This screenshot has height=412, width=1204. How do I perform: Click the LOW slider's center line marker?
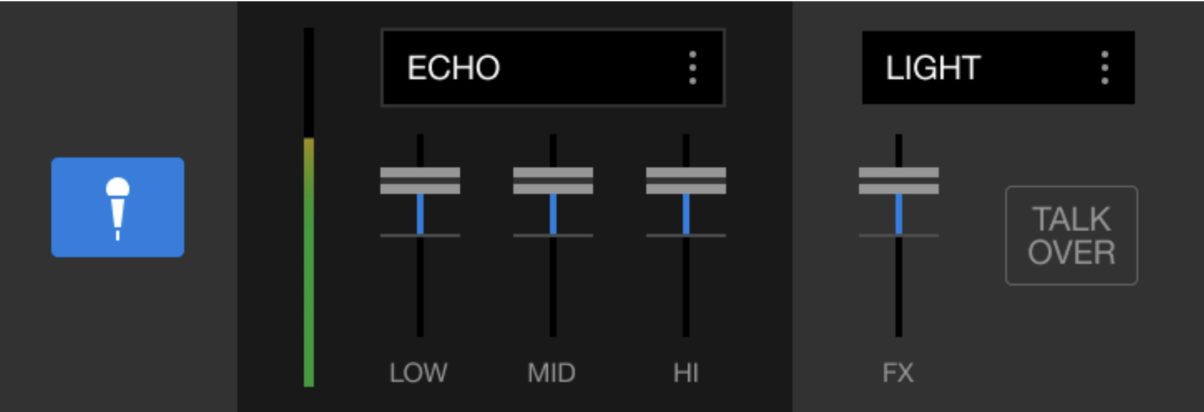click(x=420, y=236)
